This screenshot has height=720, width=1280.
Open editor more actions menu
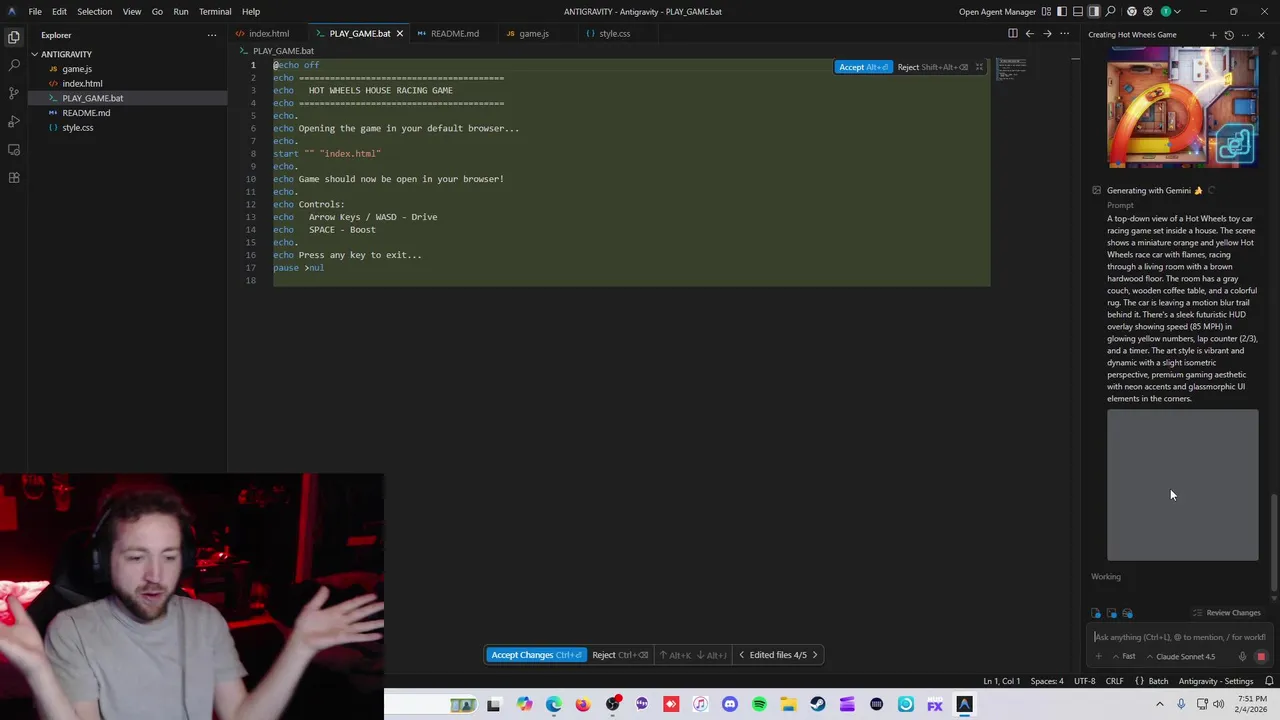pos(1064,34)
